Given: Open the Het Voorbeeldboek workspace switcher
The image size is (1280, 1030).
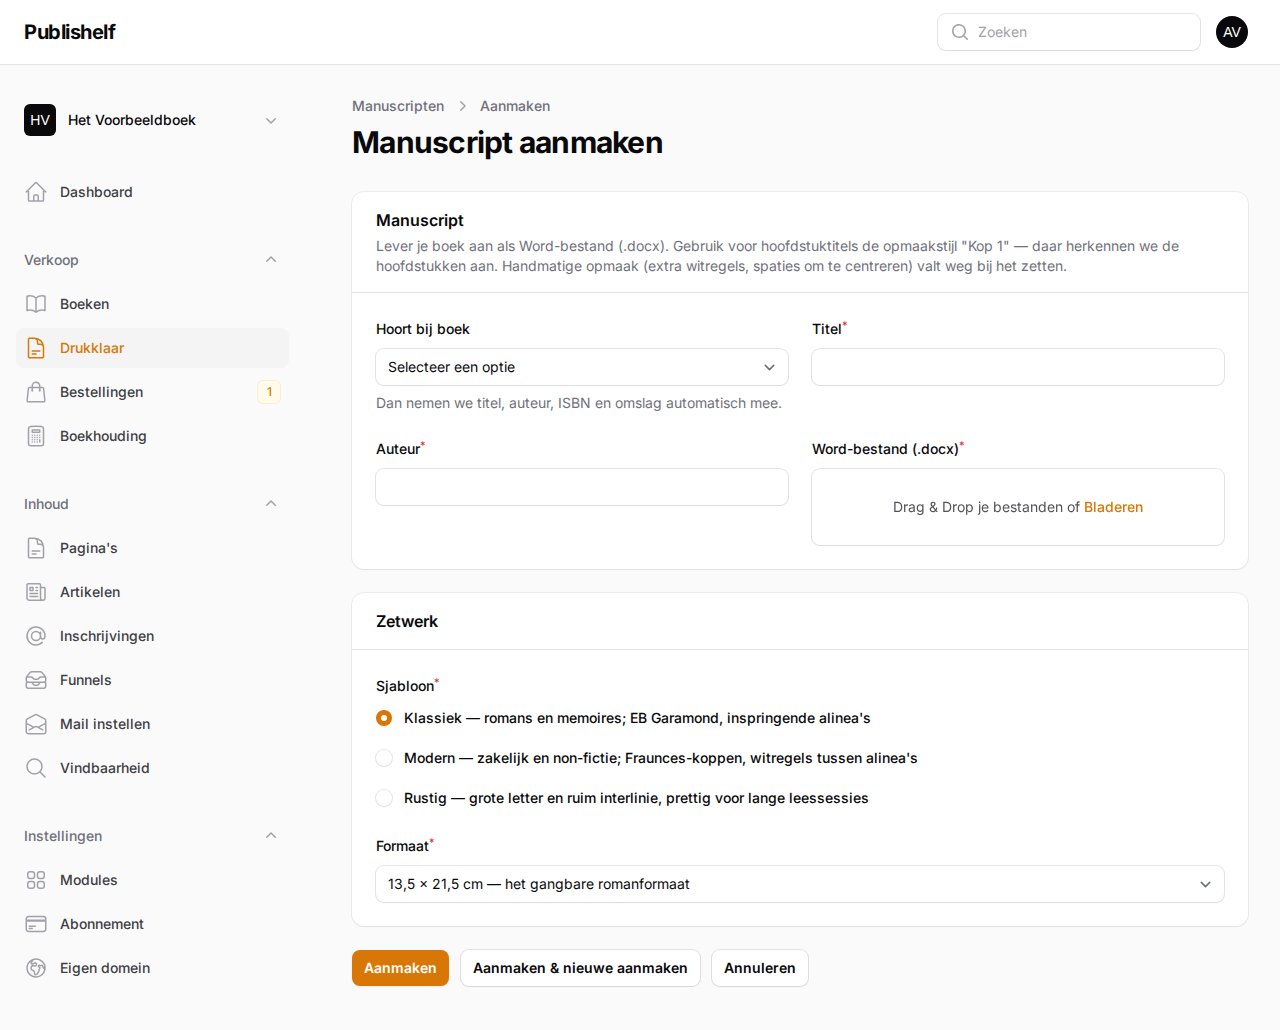Looking at the screenshot, I should click(x=152, y=120).
